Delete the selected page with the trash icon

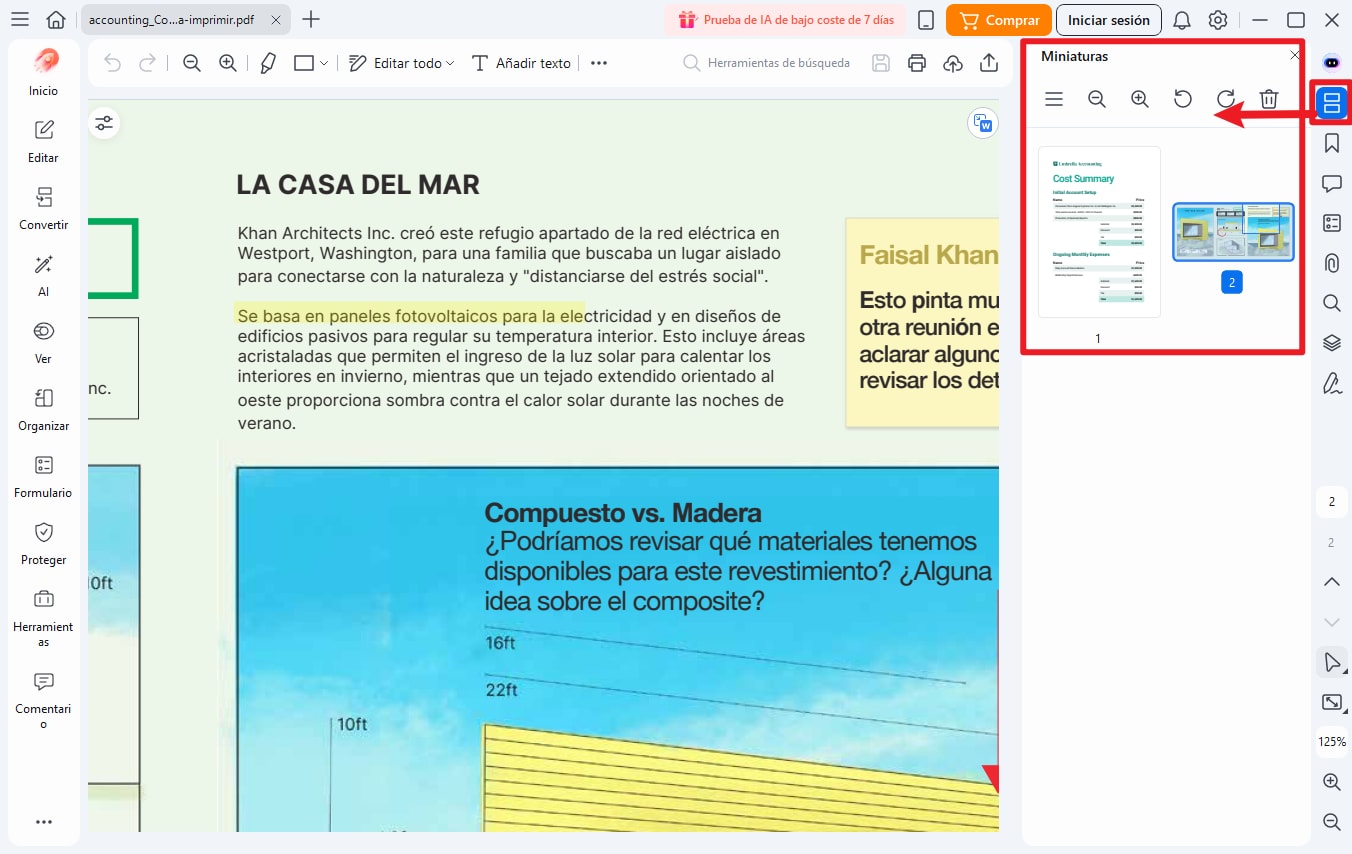click(x=1269, y=98)
